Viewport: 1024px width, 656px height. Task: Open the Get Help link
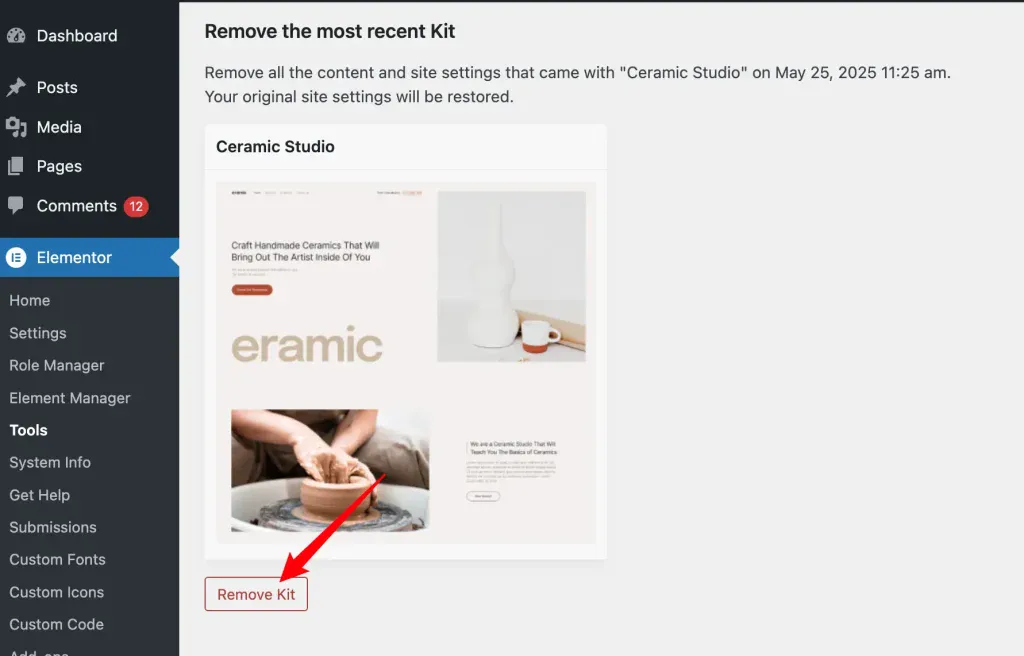[x=39, y=495]
